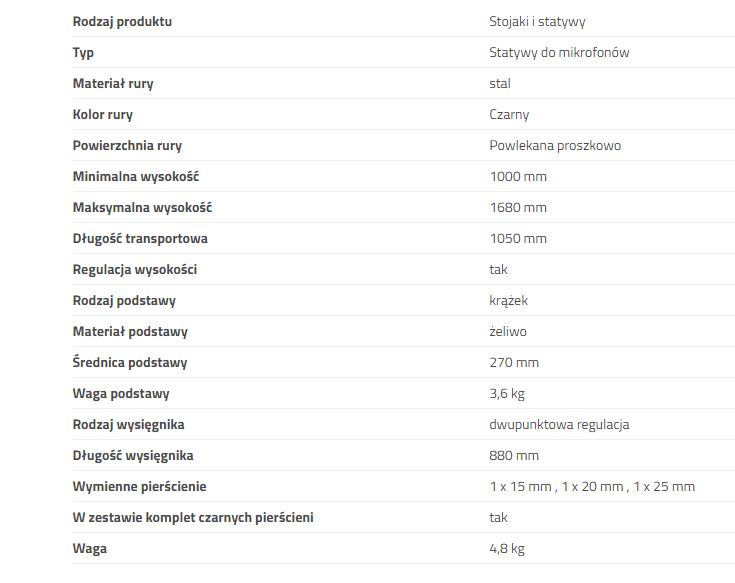Select the 'Stojaki i statywy' value
The width and height of the screenshot is (735, 583).
[537, 22]
